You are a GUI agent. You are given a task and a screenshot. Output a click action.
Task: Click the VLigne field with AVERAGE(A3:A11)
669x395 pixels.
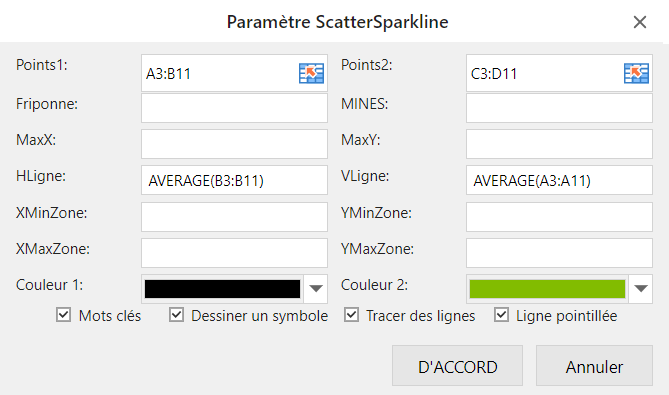(x=559, y=180)
